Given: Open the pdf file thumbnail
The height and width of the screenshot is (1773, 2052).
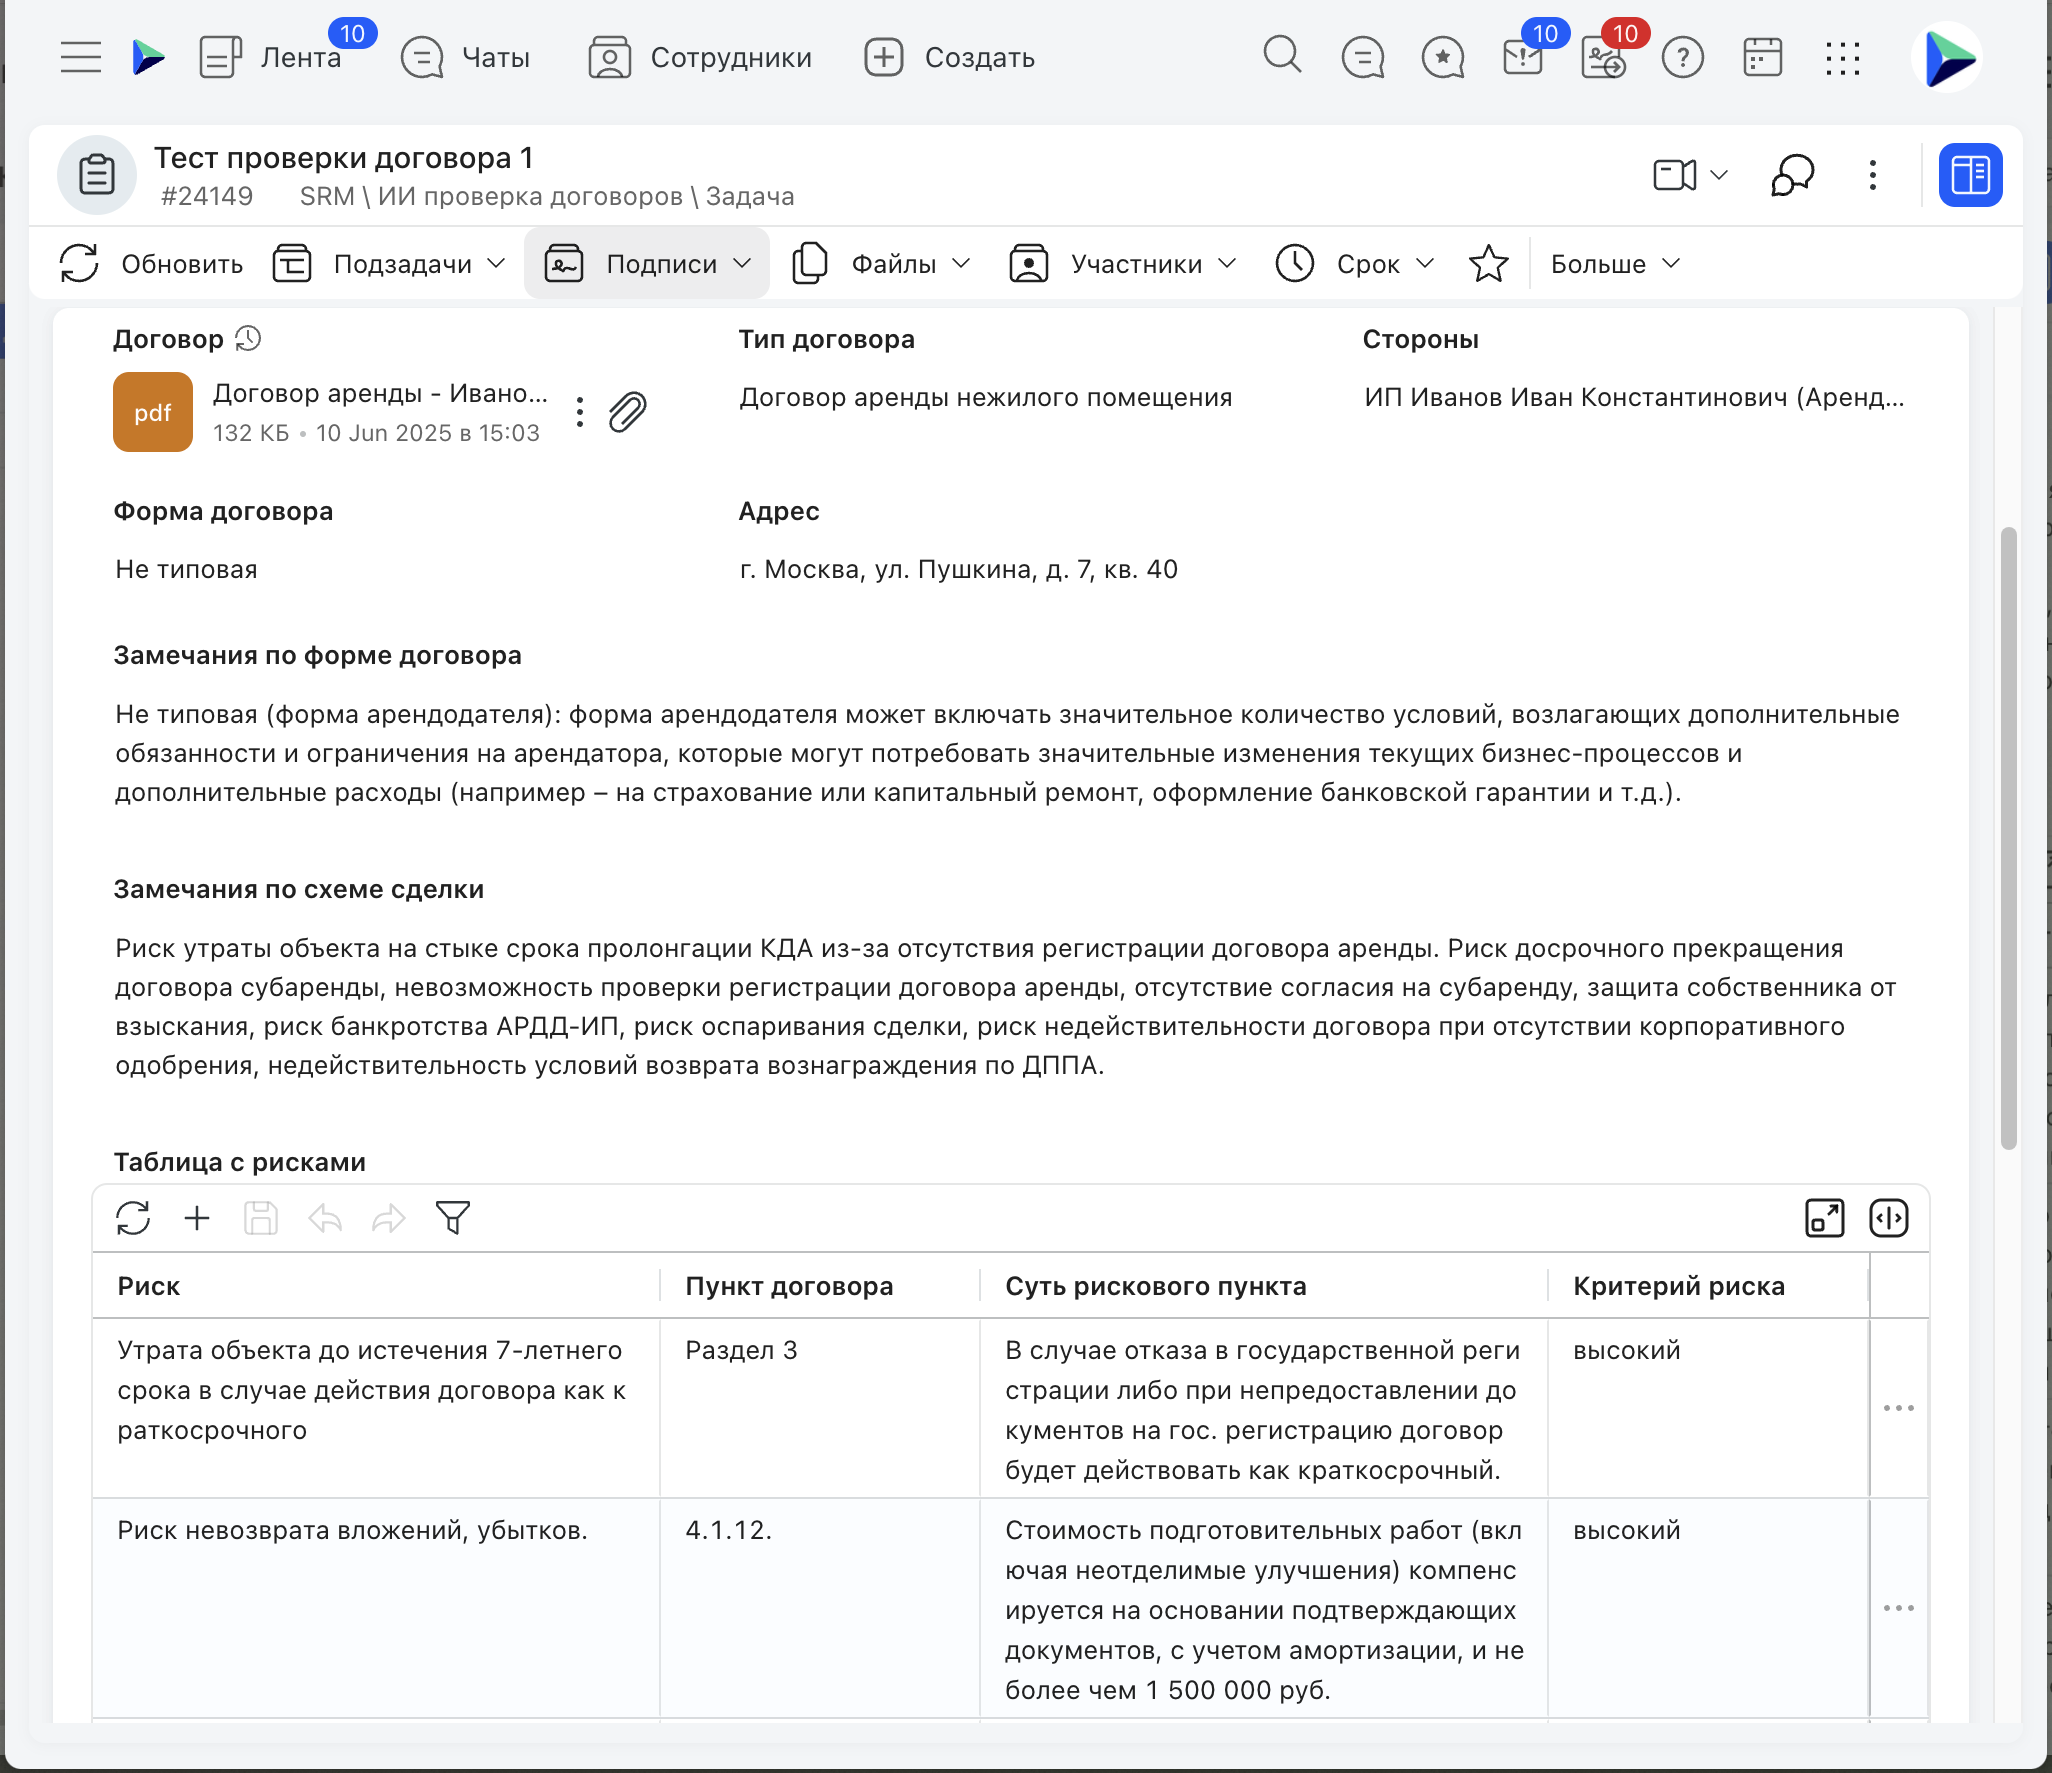Looking at the screenshot, I should click(x=153, y=412).
